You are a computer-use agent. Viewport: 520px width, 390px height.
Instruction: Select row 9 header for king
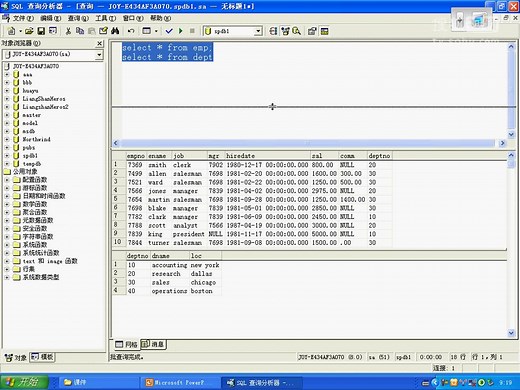119,233
